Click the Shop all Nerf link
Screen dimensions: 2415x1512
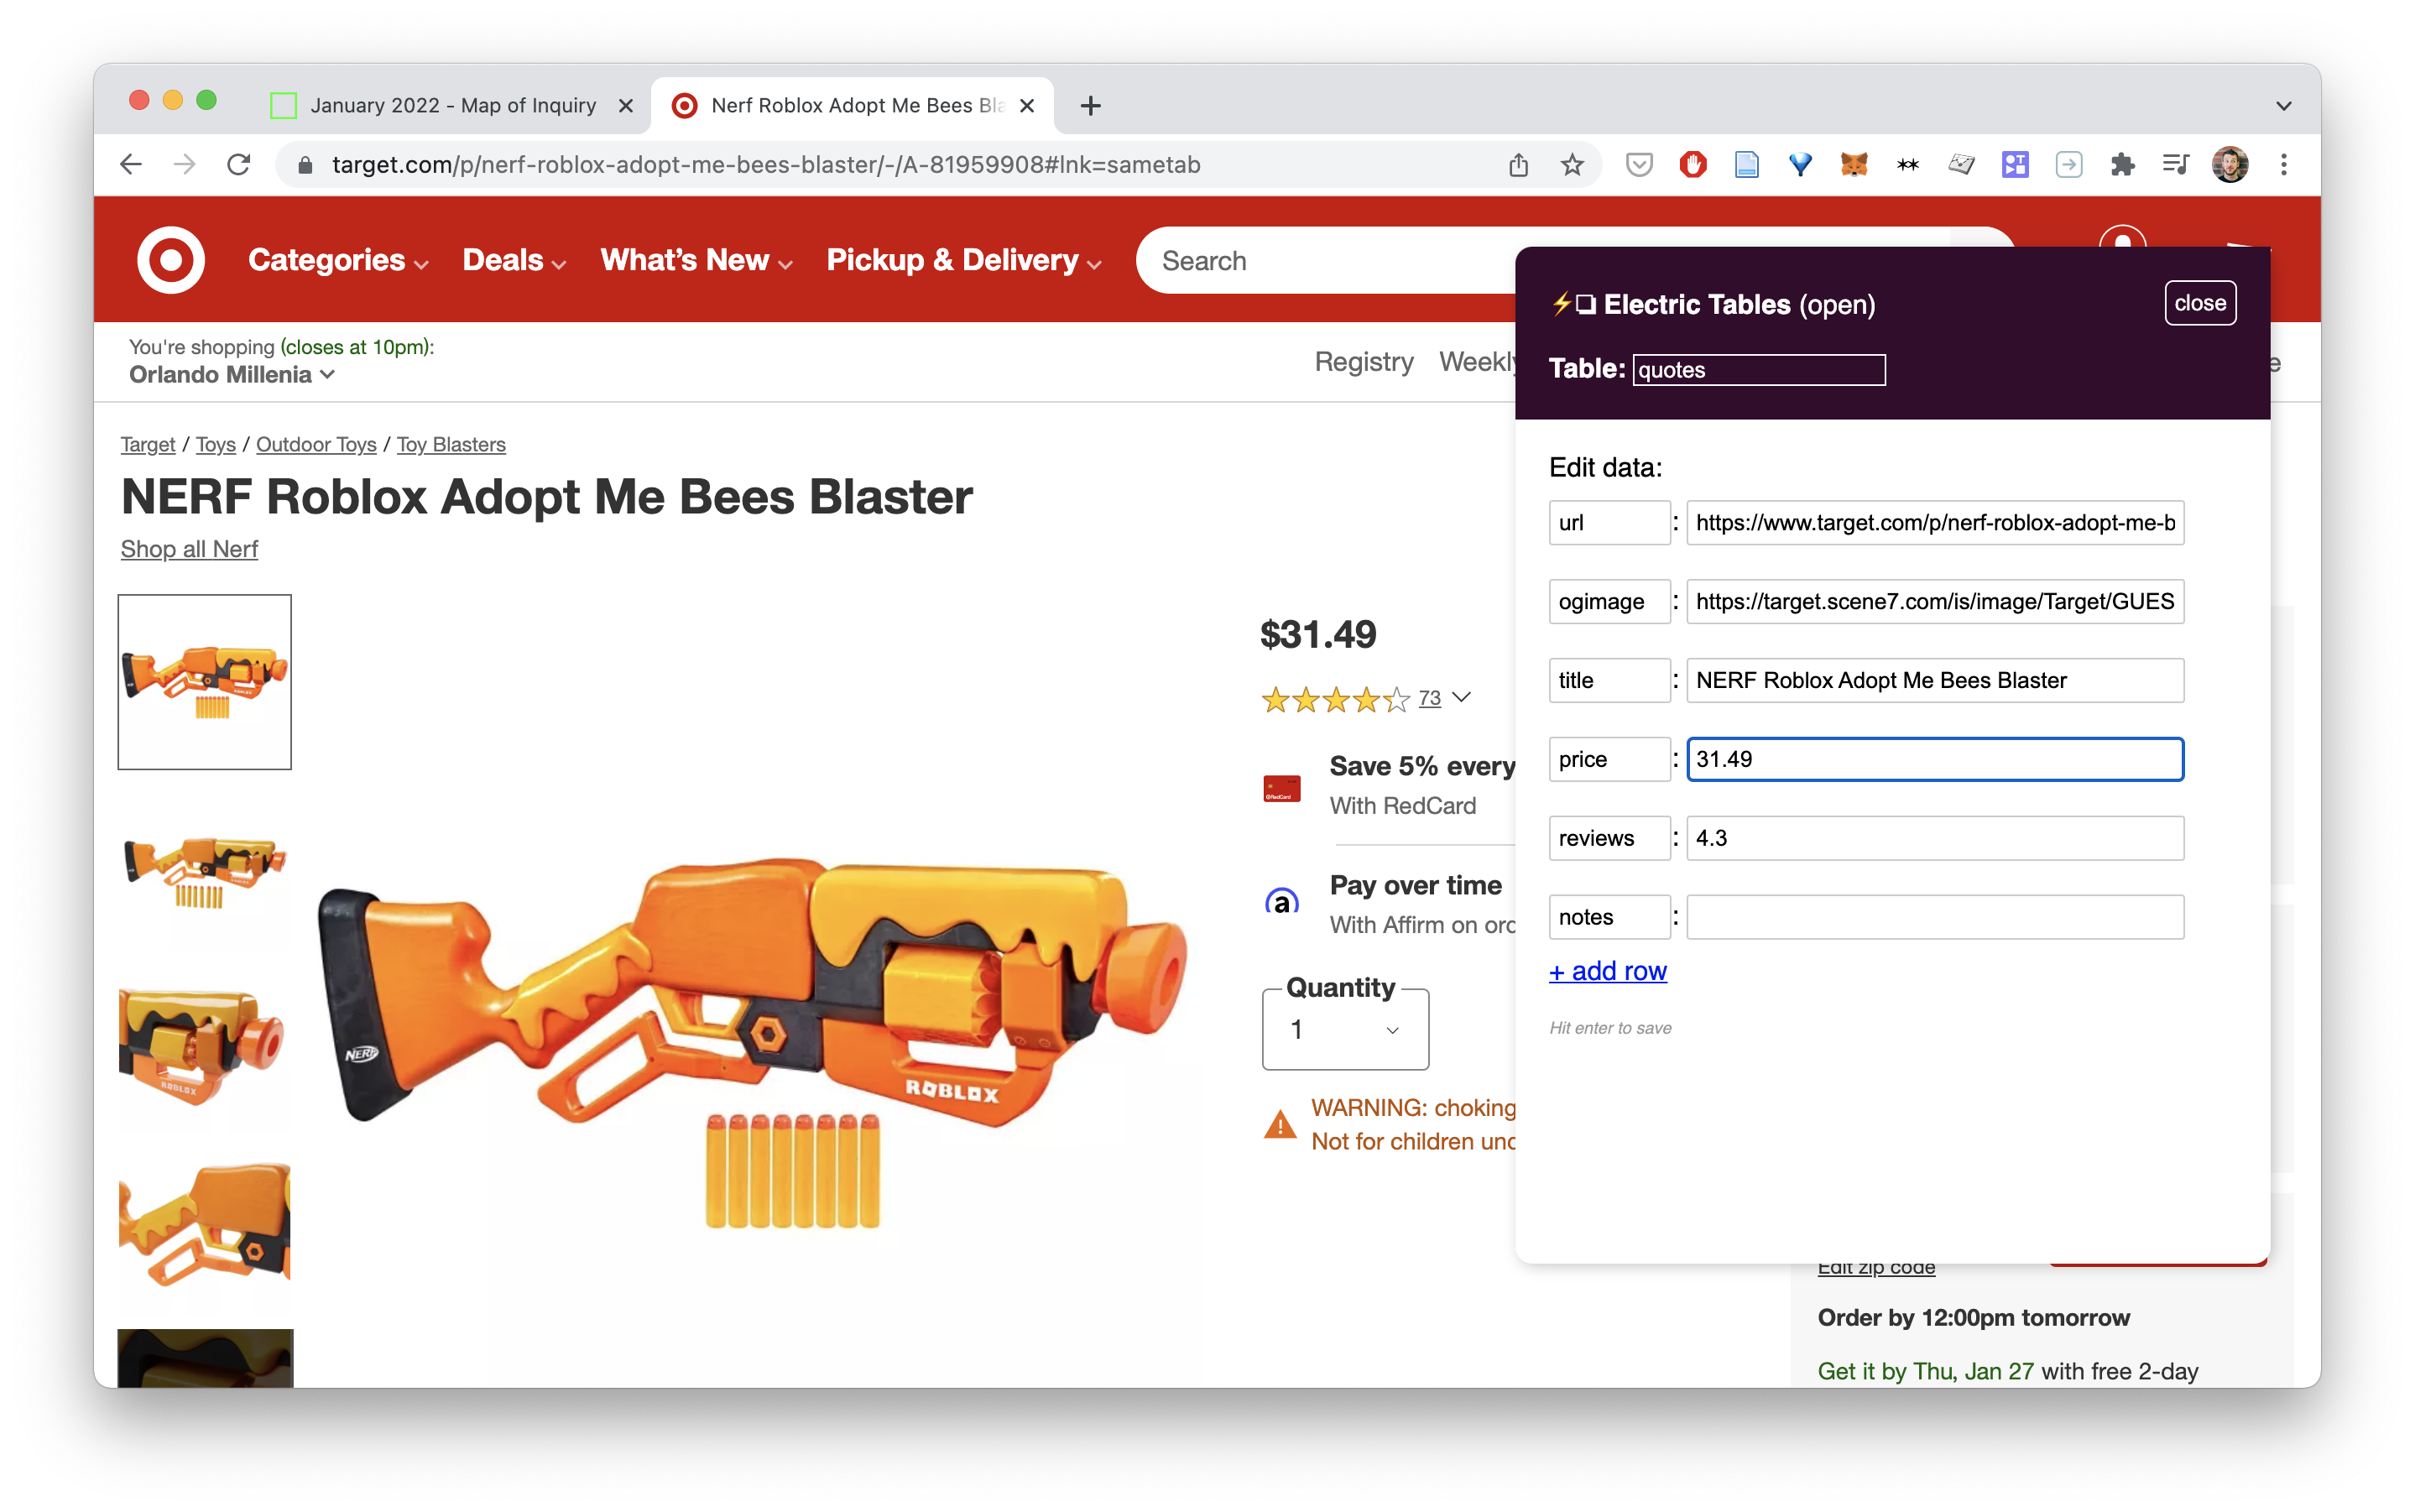click(x=189, y=549)
